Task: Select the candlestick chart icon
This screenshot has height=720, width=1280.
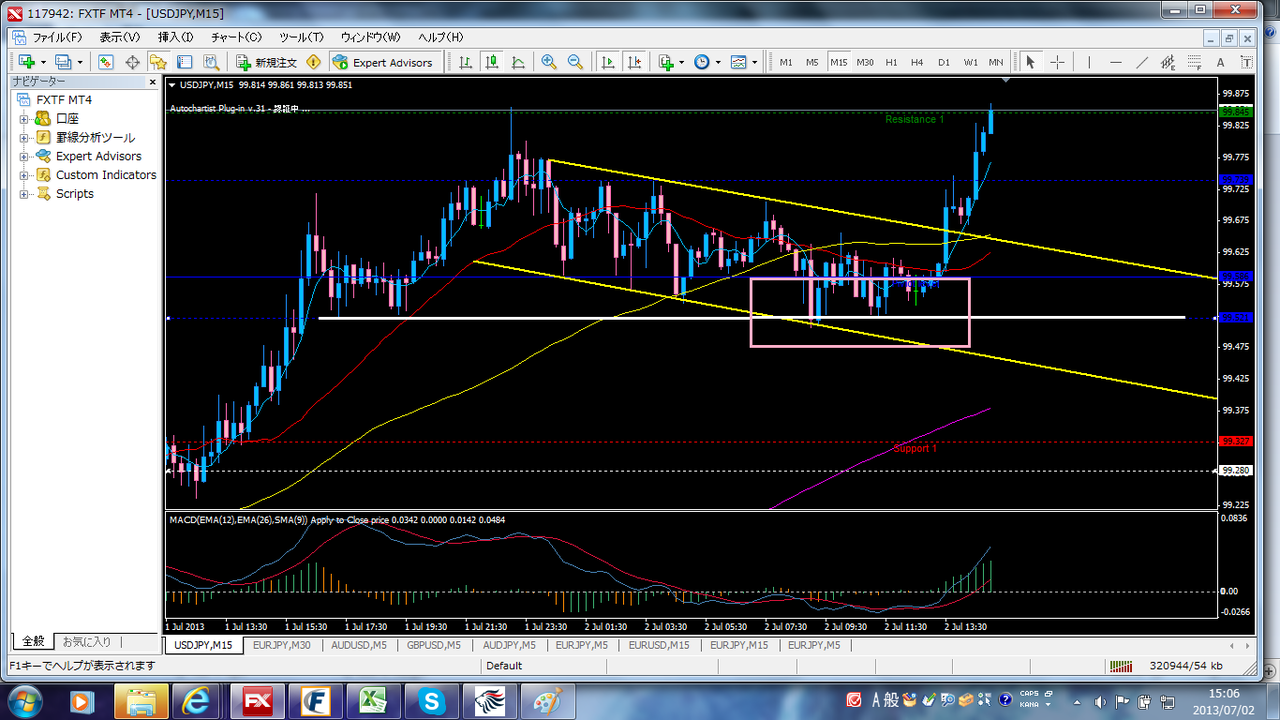Action: tap(492, 62)
